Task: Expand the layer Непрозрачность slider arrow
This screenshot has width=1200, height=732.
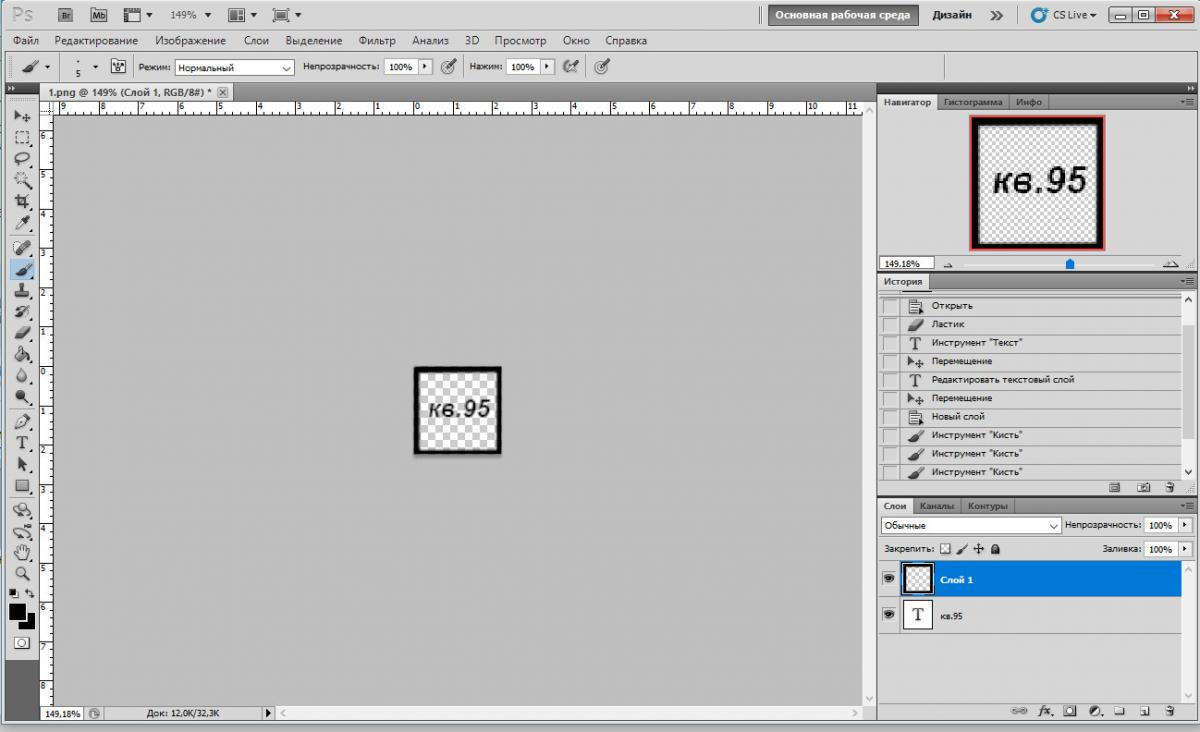Action: 1186,525
